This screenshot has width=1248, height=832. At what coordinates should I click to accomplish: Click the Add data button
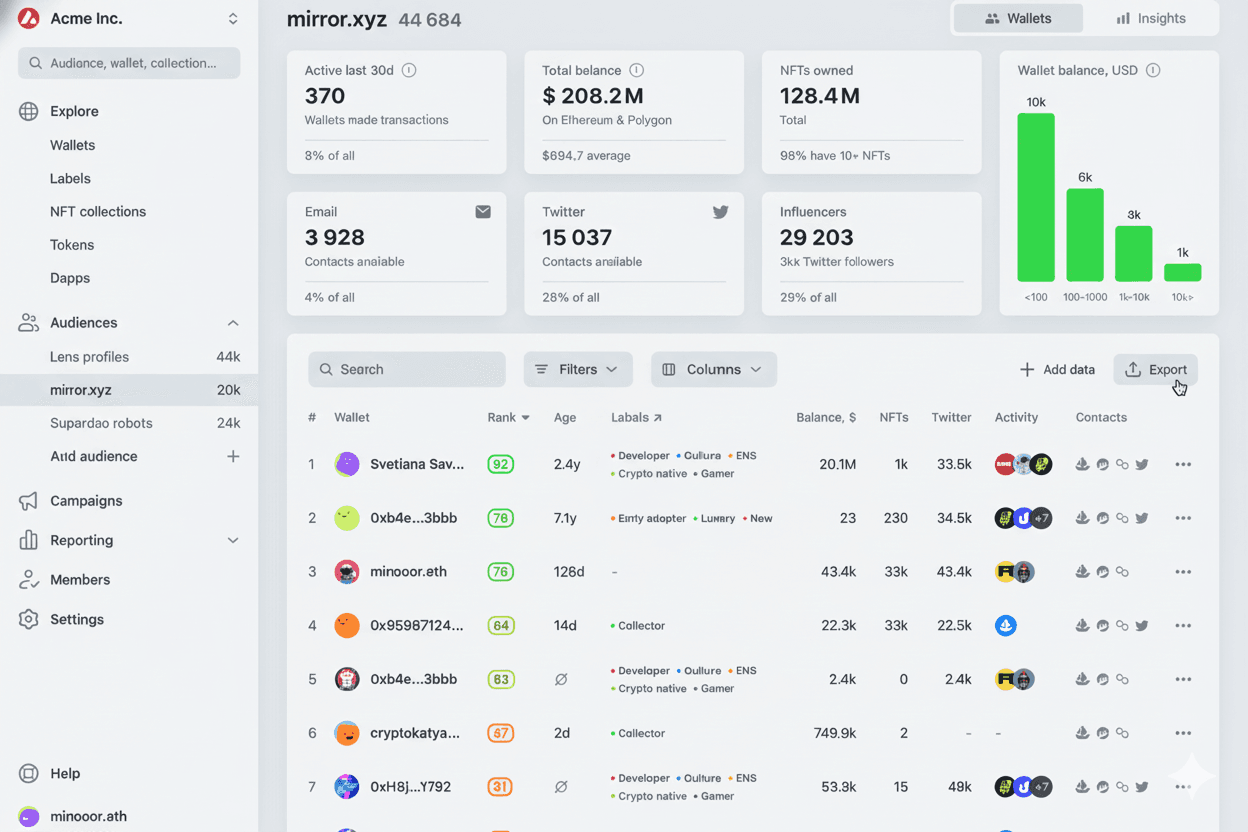point(1057,369)
